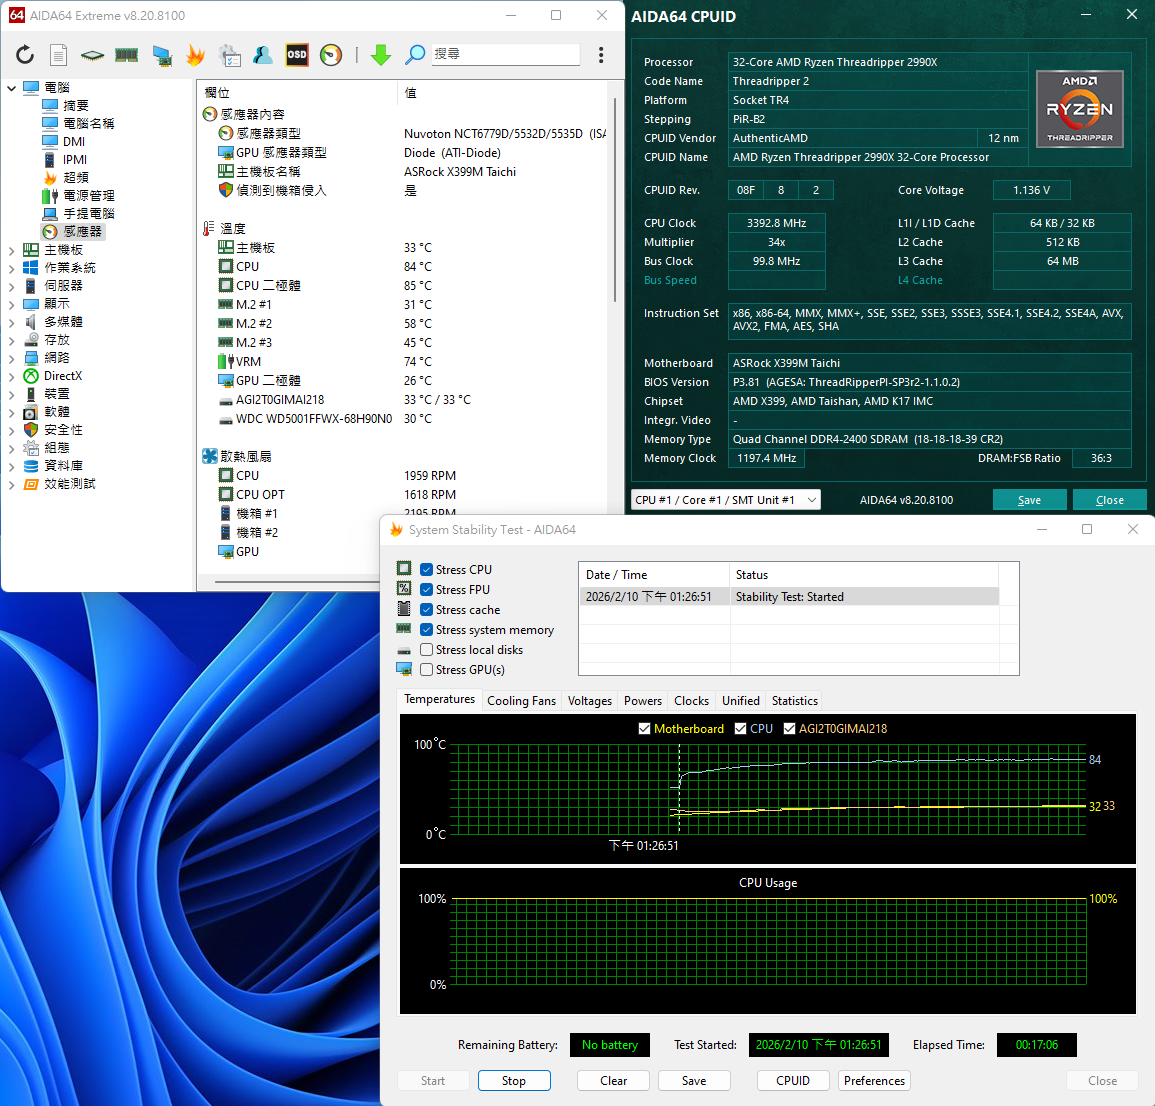
Task: Expand the 主機板 tree node
Action: (12, 250)
